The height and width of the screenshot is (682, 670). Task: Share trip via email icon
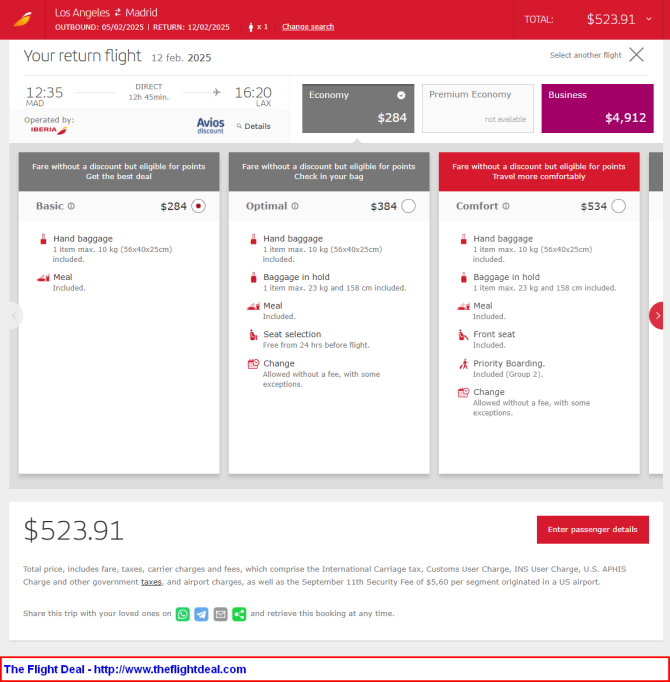(x=221, y=614)
